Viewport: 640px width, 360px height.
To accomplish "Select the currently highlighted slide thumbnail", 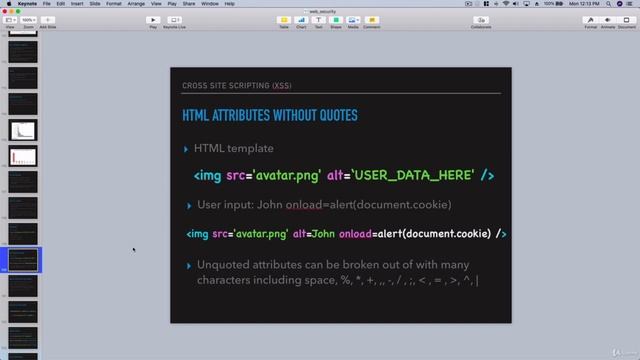I will pyautogui.click(x=23, y=260).
